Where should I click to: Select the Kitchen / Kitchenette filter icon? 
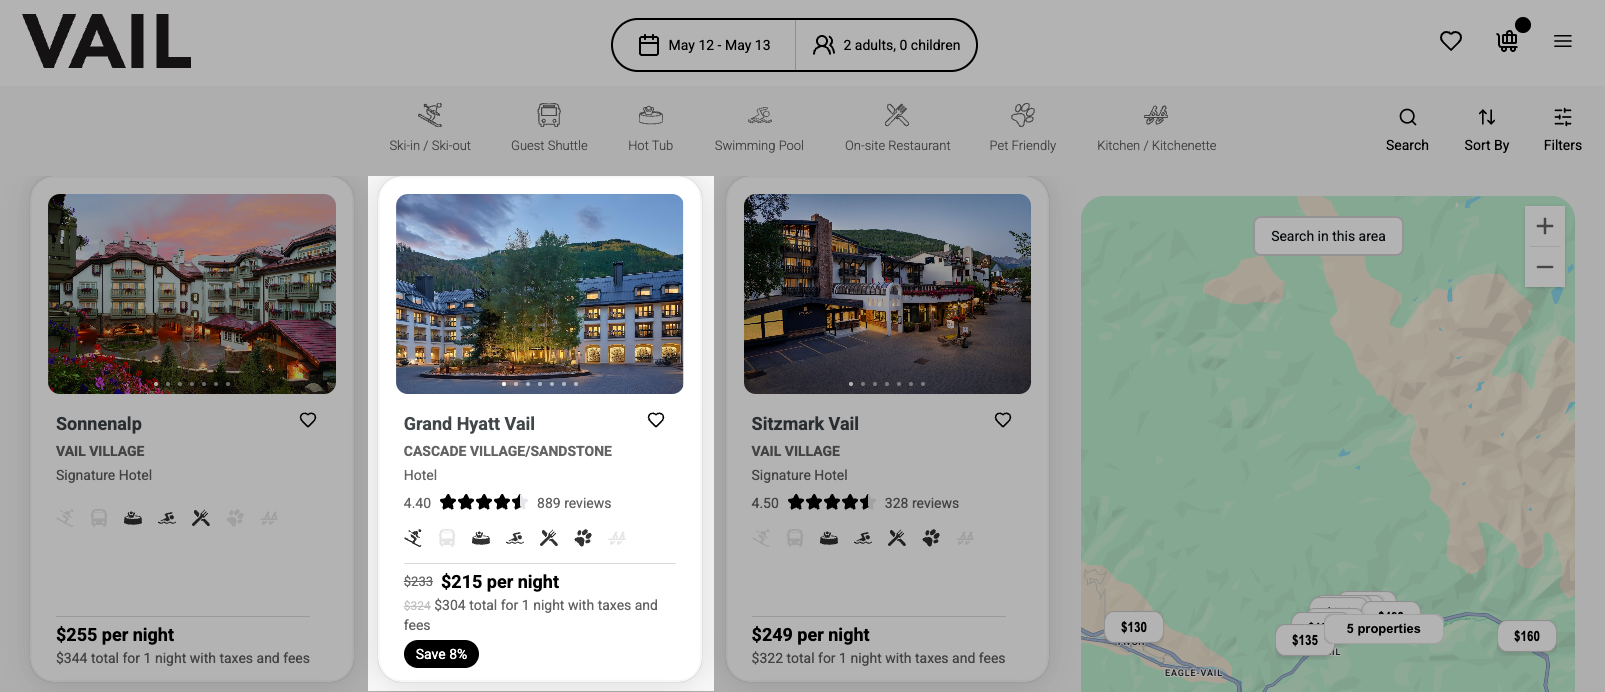1156,115
